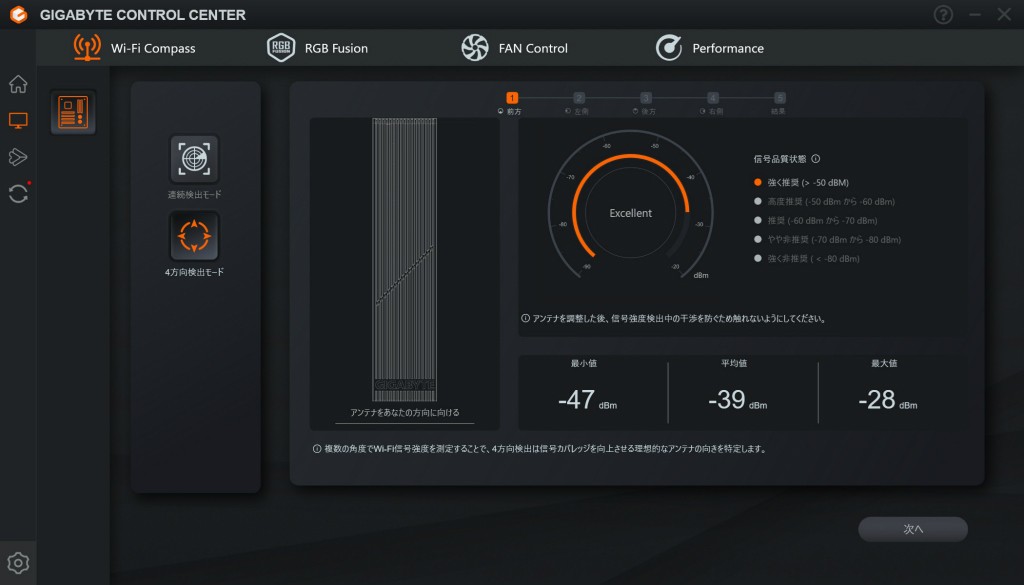Click info icon beside 信号品質状態
This screenshot has width=1024, height=585.
(816, 159)
